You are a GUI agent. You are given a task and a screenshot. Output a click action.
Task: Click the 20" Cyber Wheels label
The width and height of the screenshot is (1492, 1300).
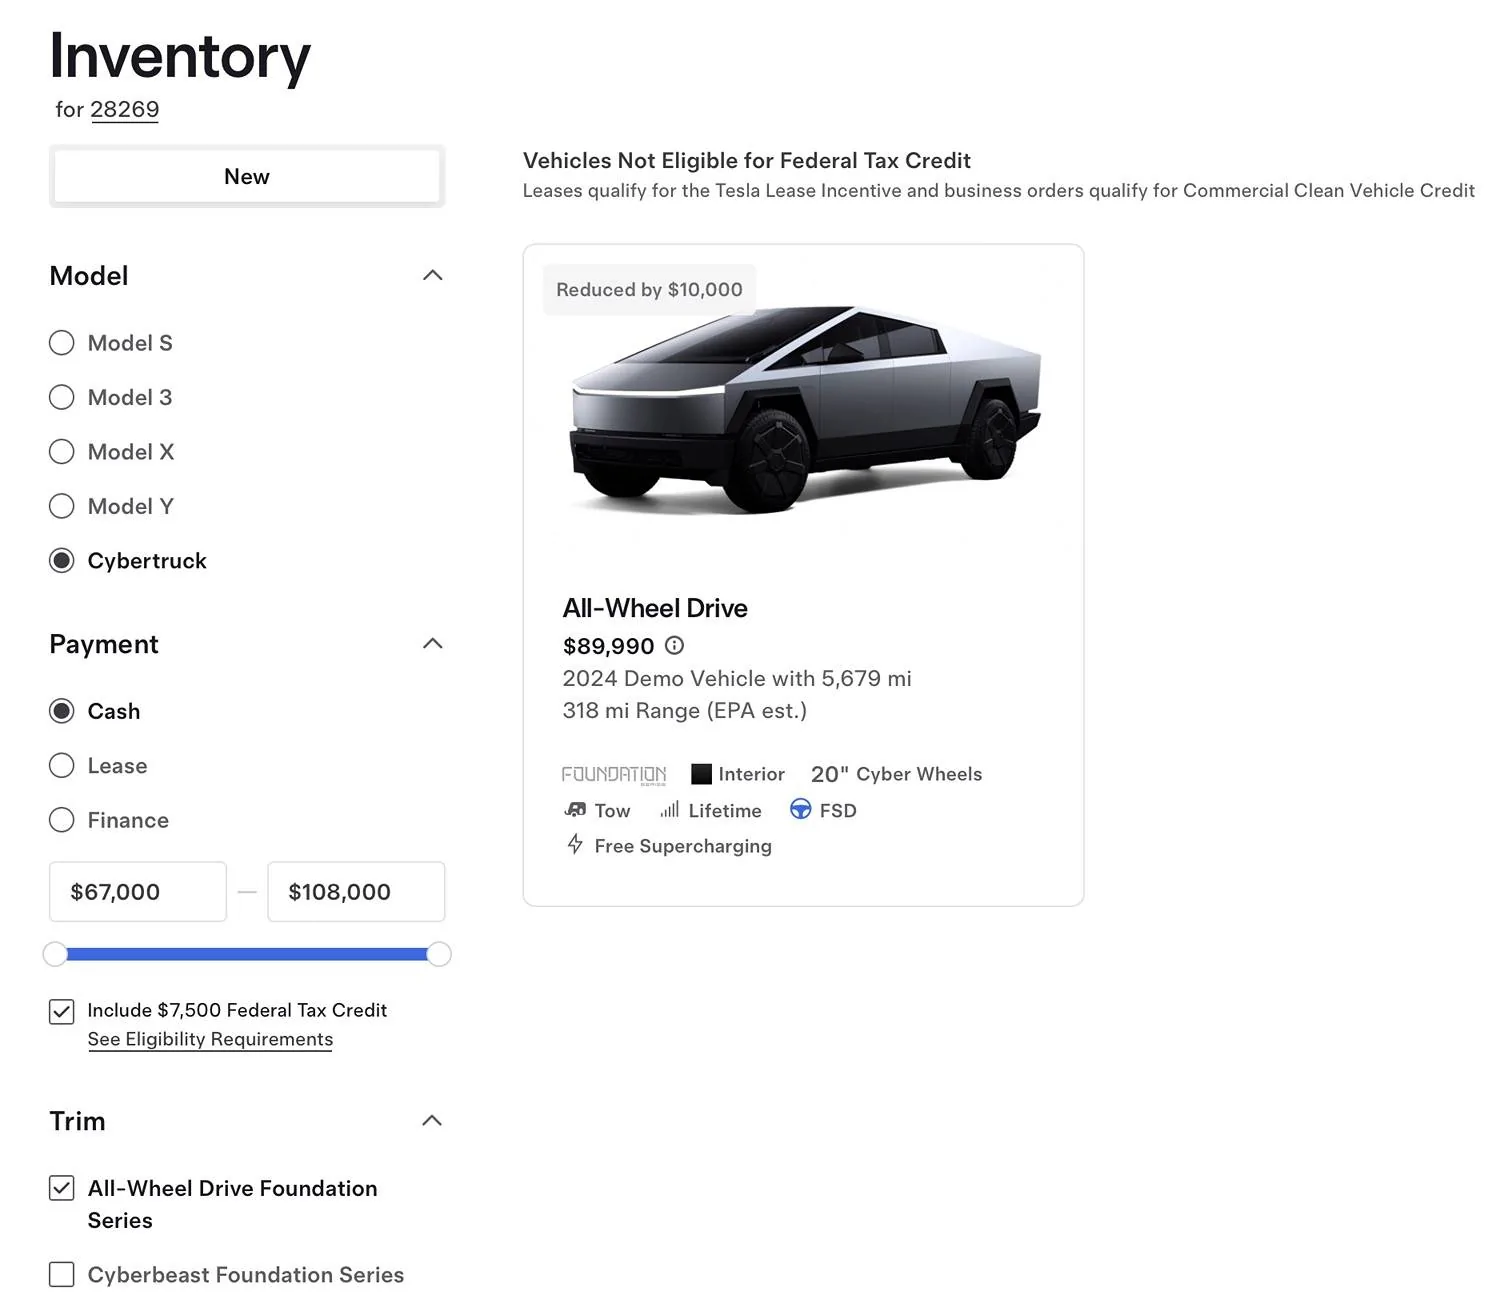click(x=897, y=774)
